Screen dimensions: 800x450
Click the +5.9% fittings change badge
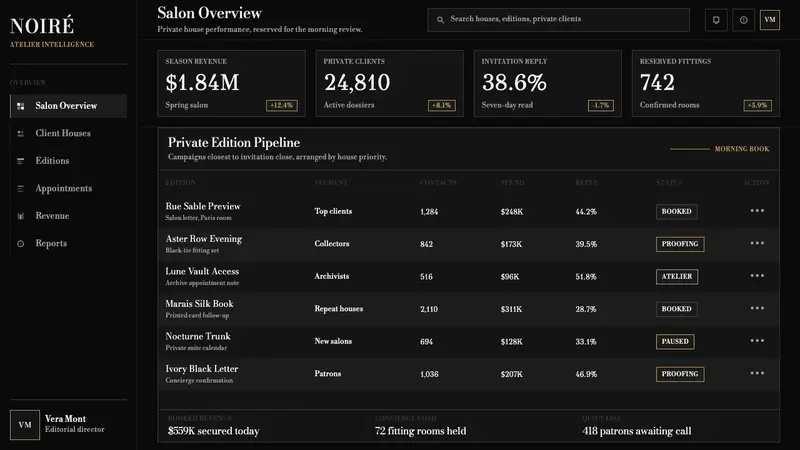click(758, 106)
